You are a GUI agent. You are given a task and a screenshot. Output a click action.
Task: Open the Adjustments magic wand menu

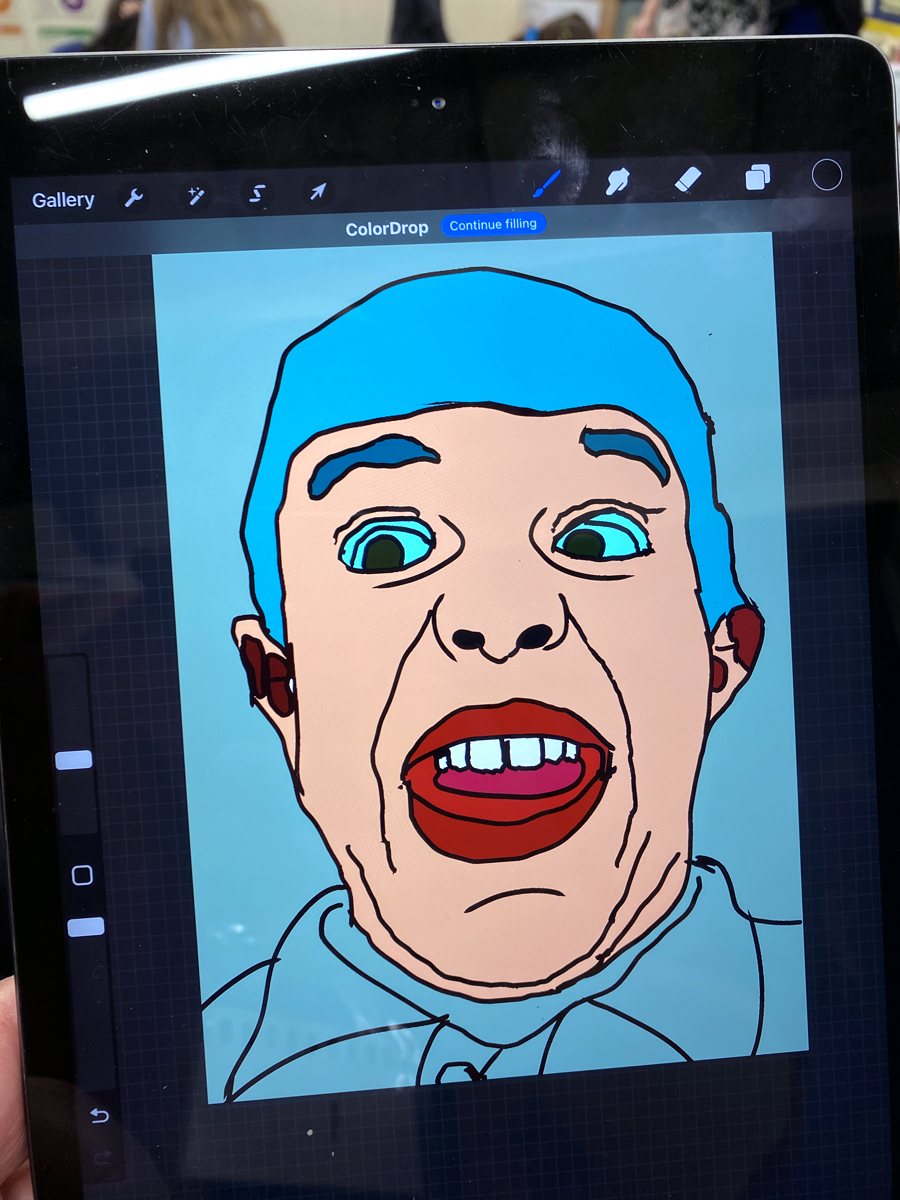(195, 195)
